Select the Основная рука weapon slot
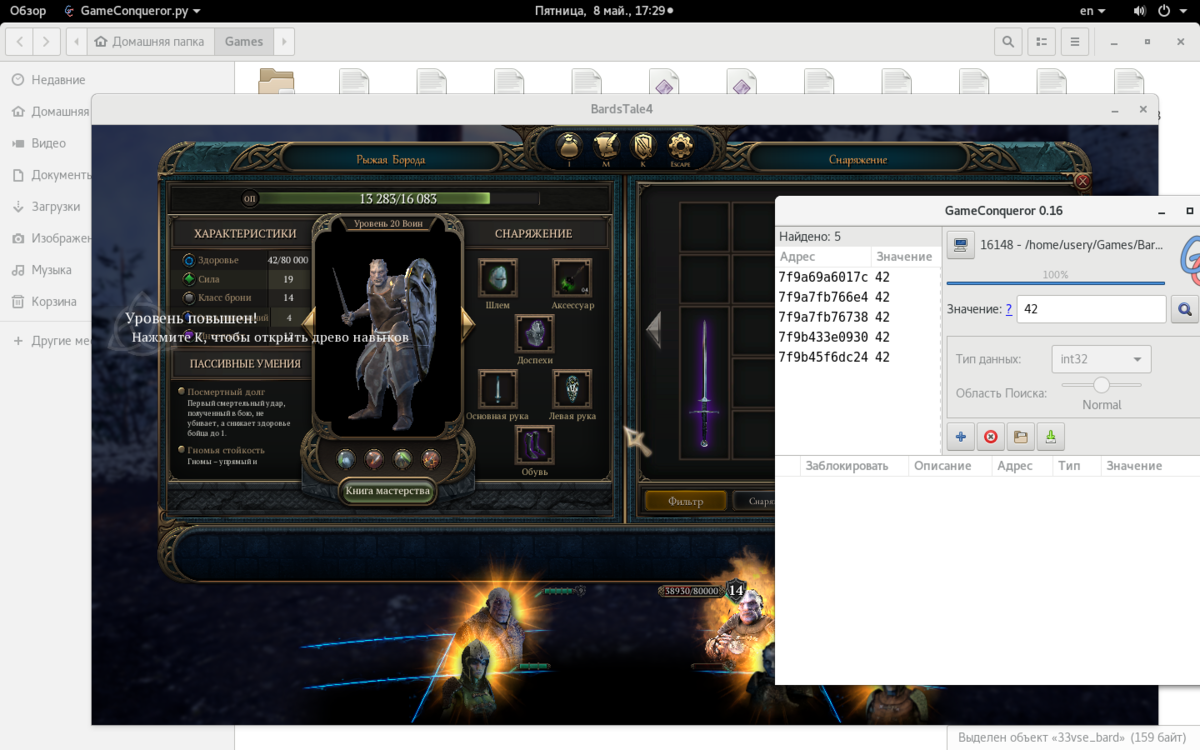This screenshot has width=1200, height=750. click(x=497, y=389)
